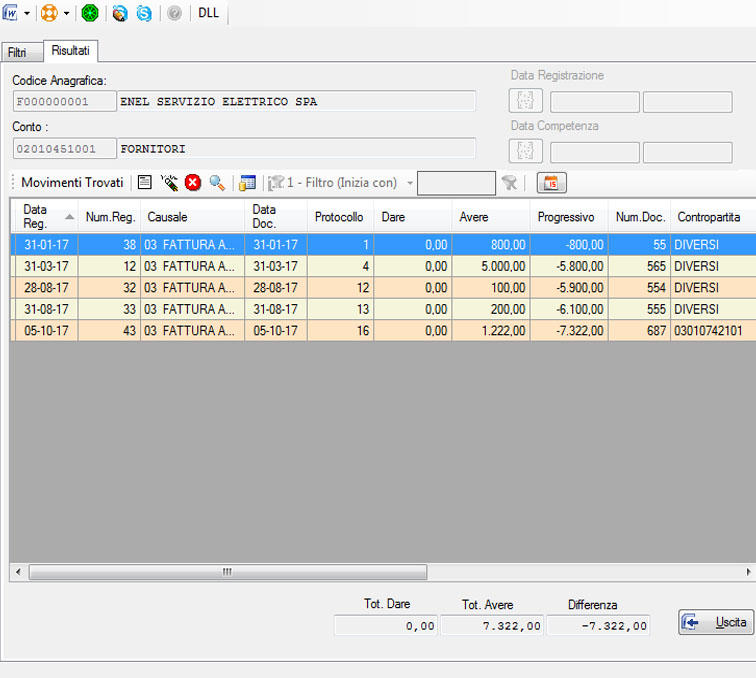Click the Contropartita cell 03010742101

click(x=713, y=331)
